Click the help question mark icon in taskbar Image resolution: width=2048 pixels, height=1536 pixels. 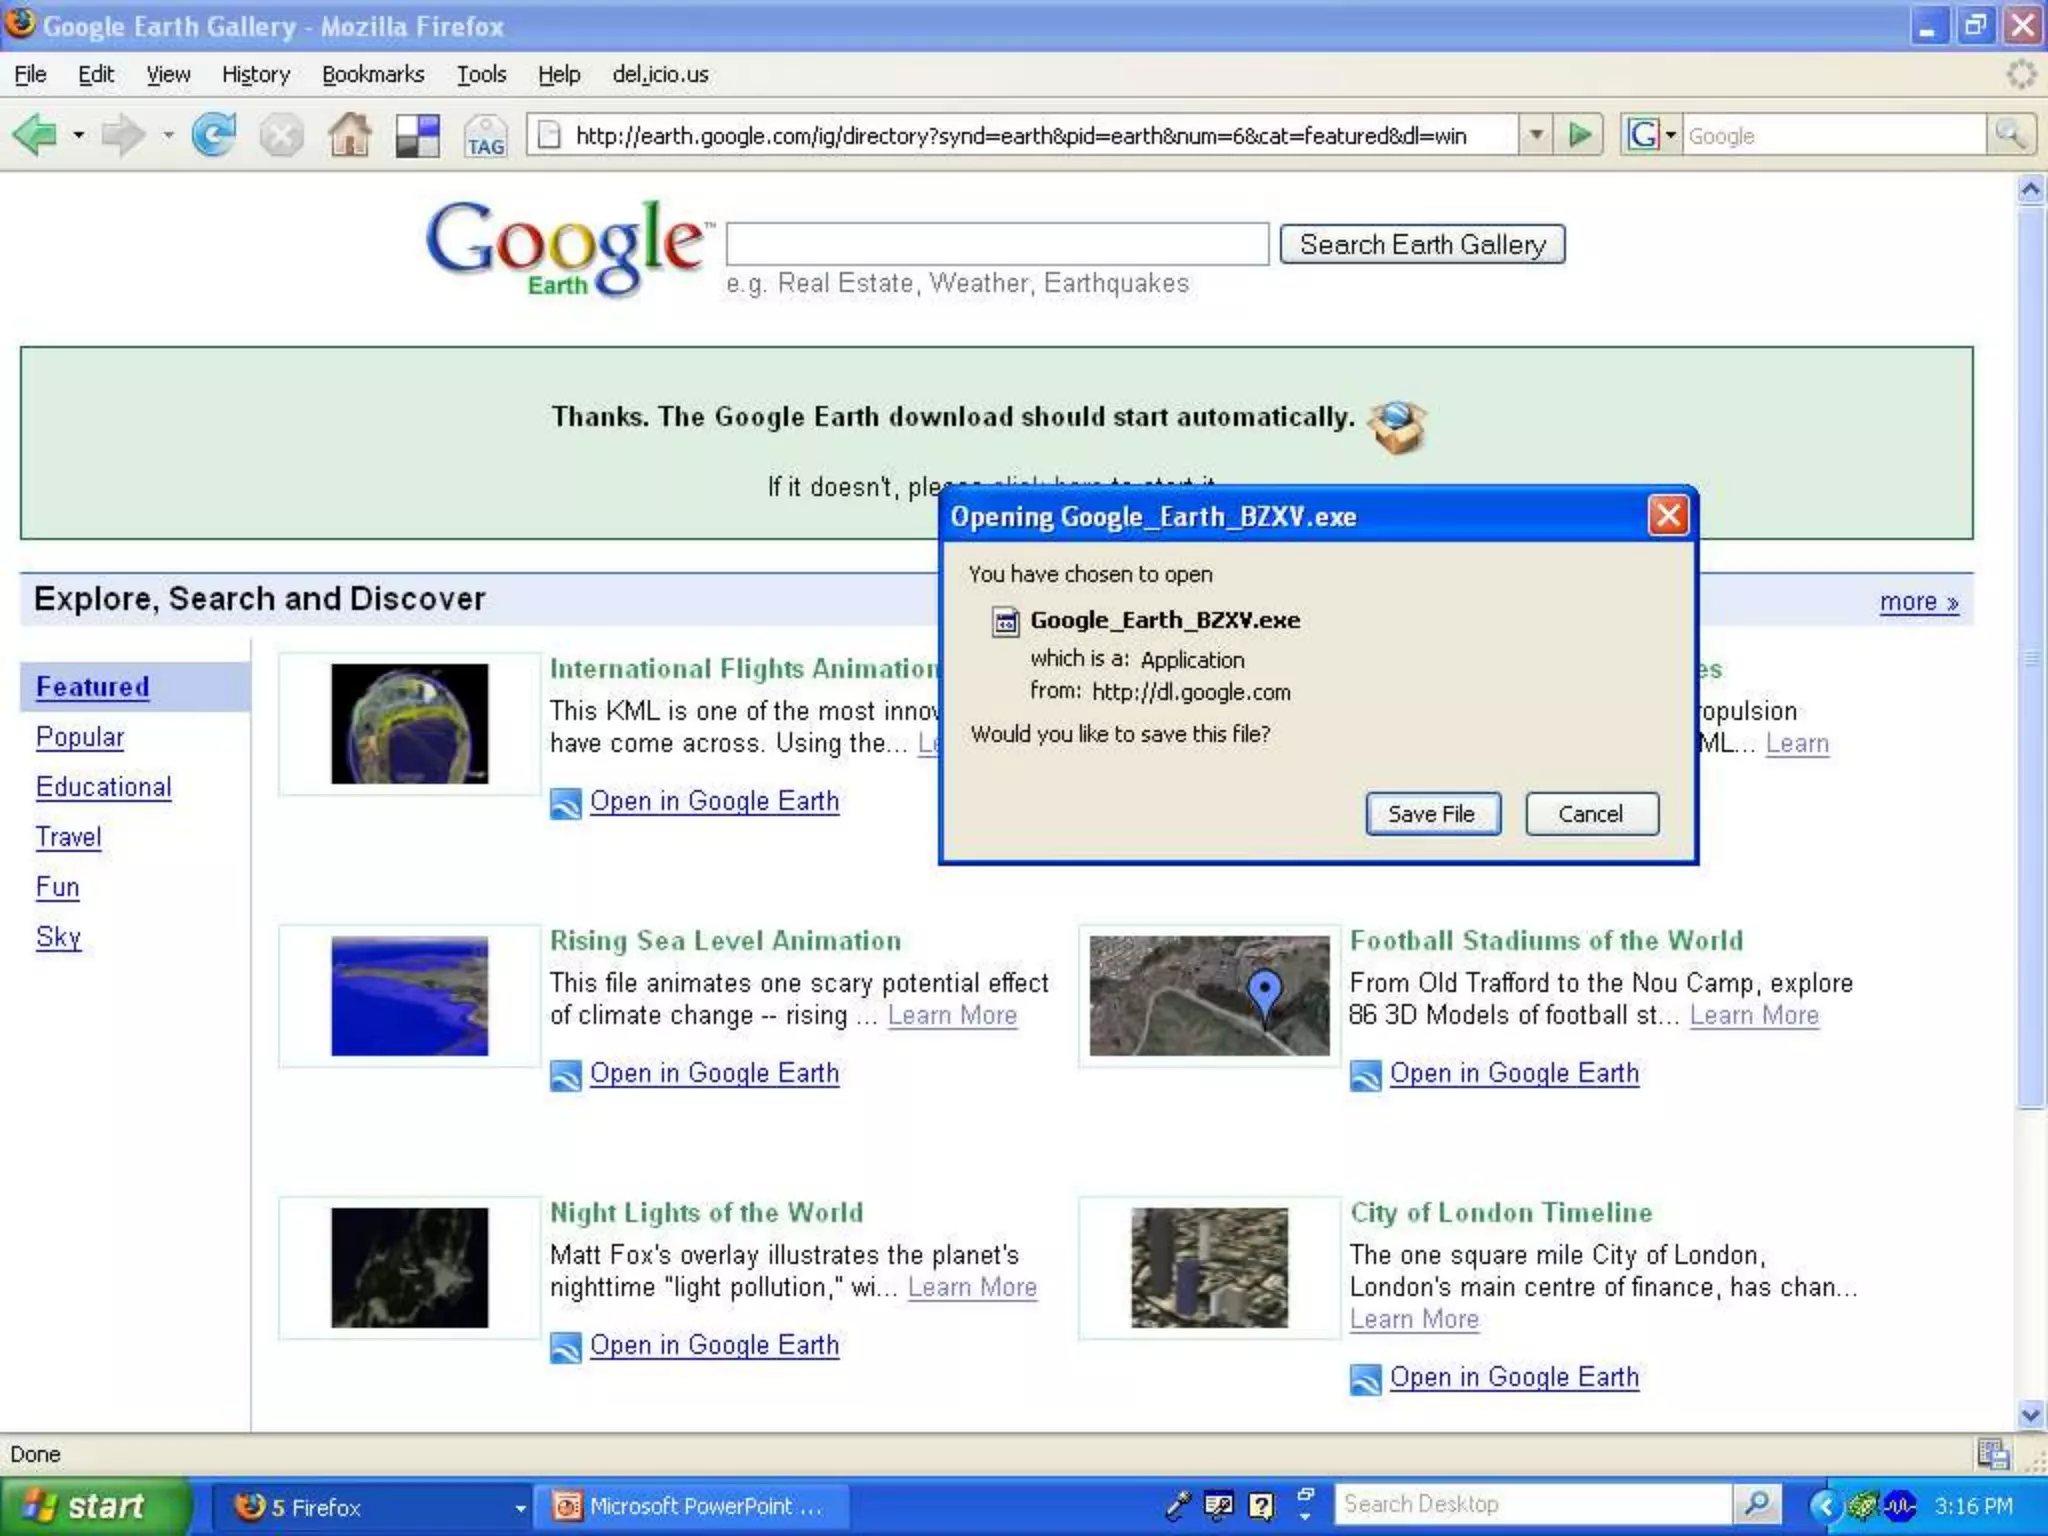click(x=1262, y=1505)
